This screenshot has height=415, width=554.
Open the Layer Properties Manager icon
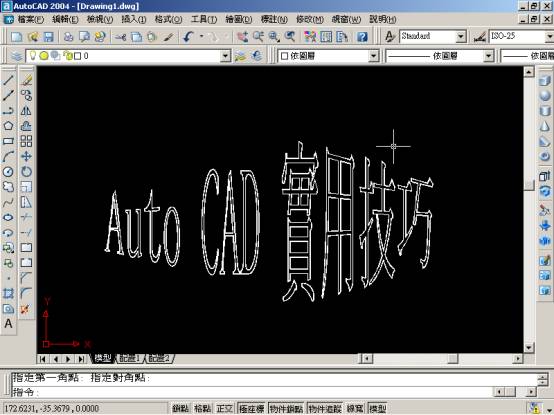pyautogui.click(x=16, y=56)
